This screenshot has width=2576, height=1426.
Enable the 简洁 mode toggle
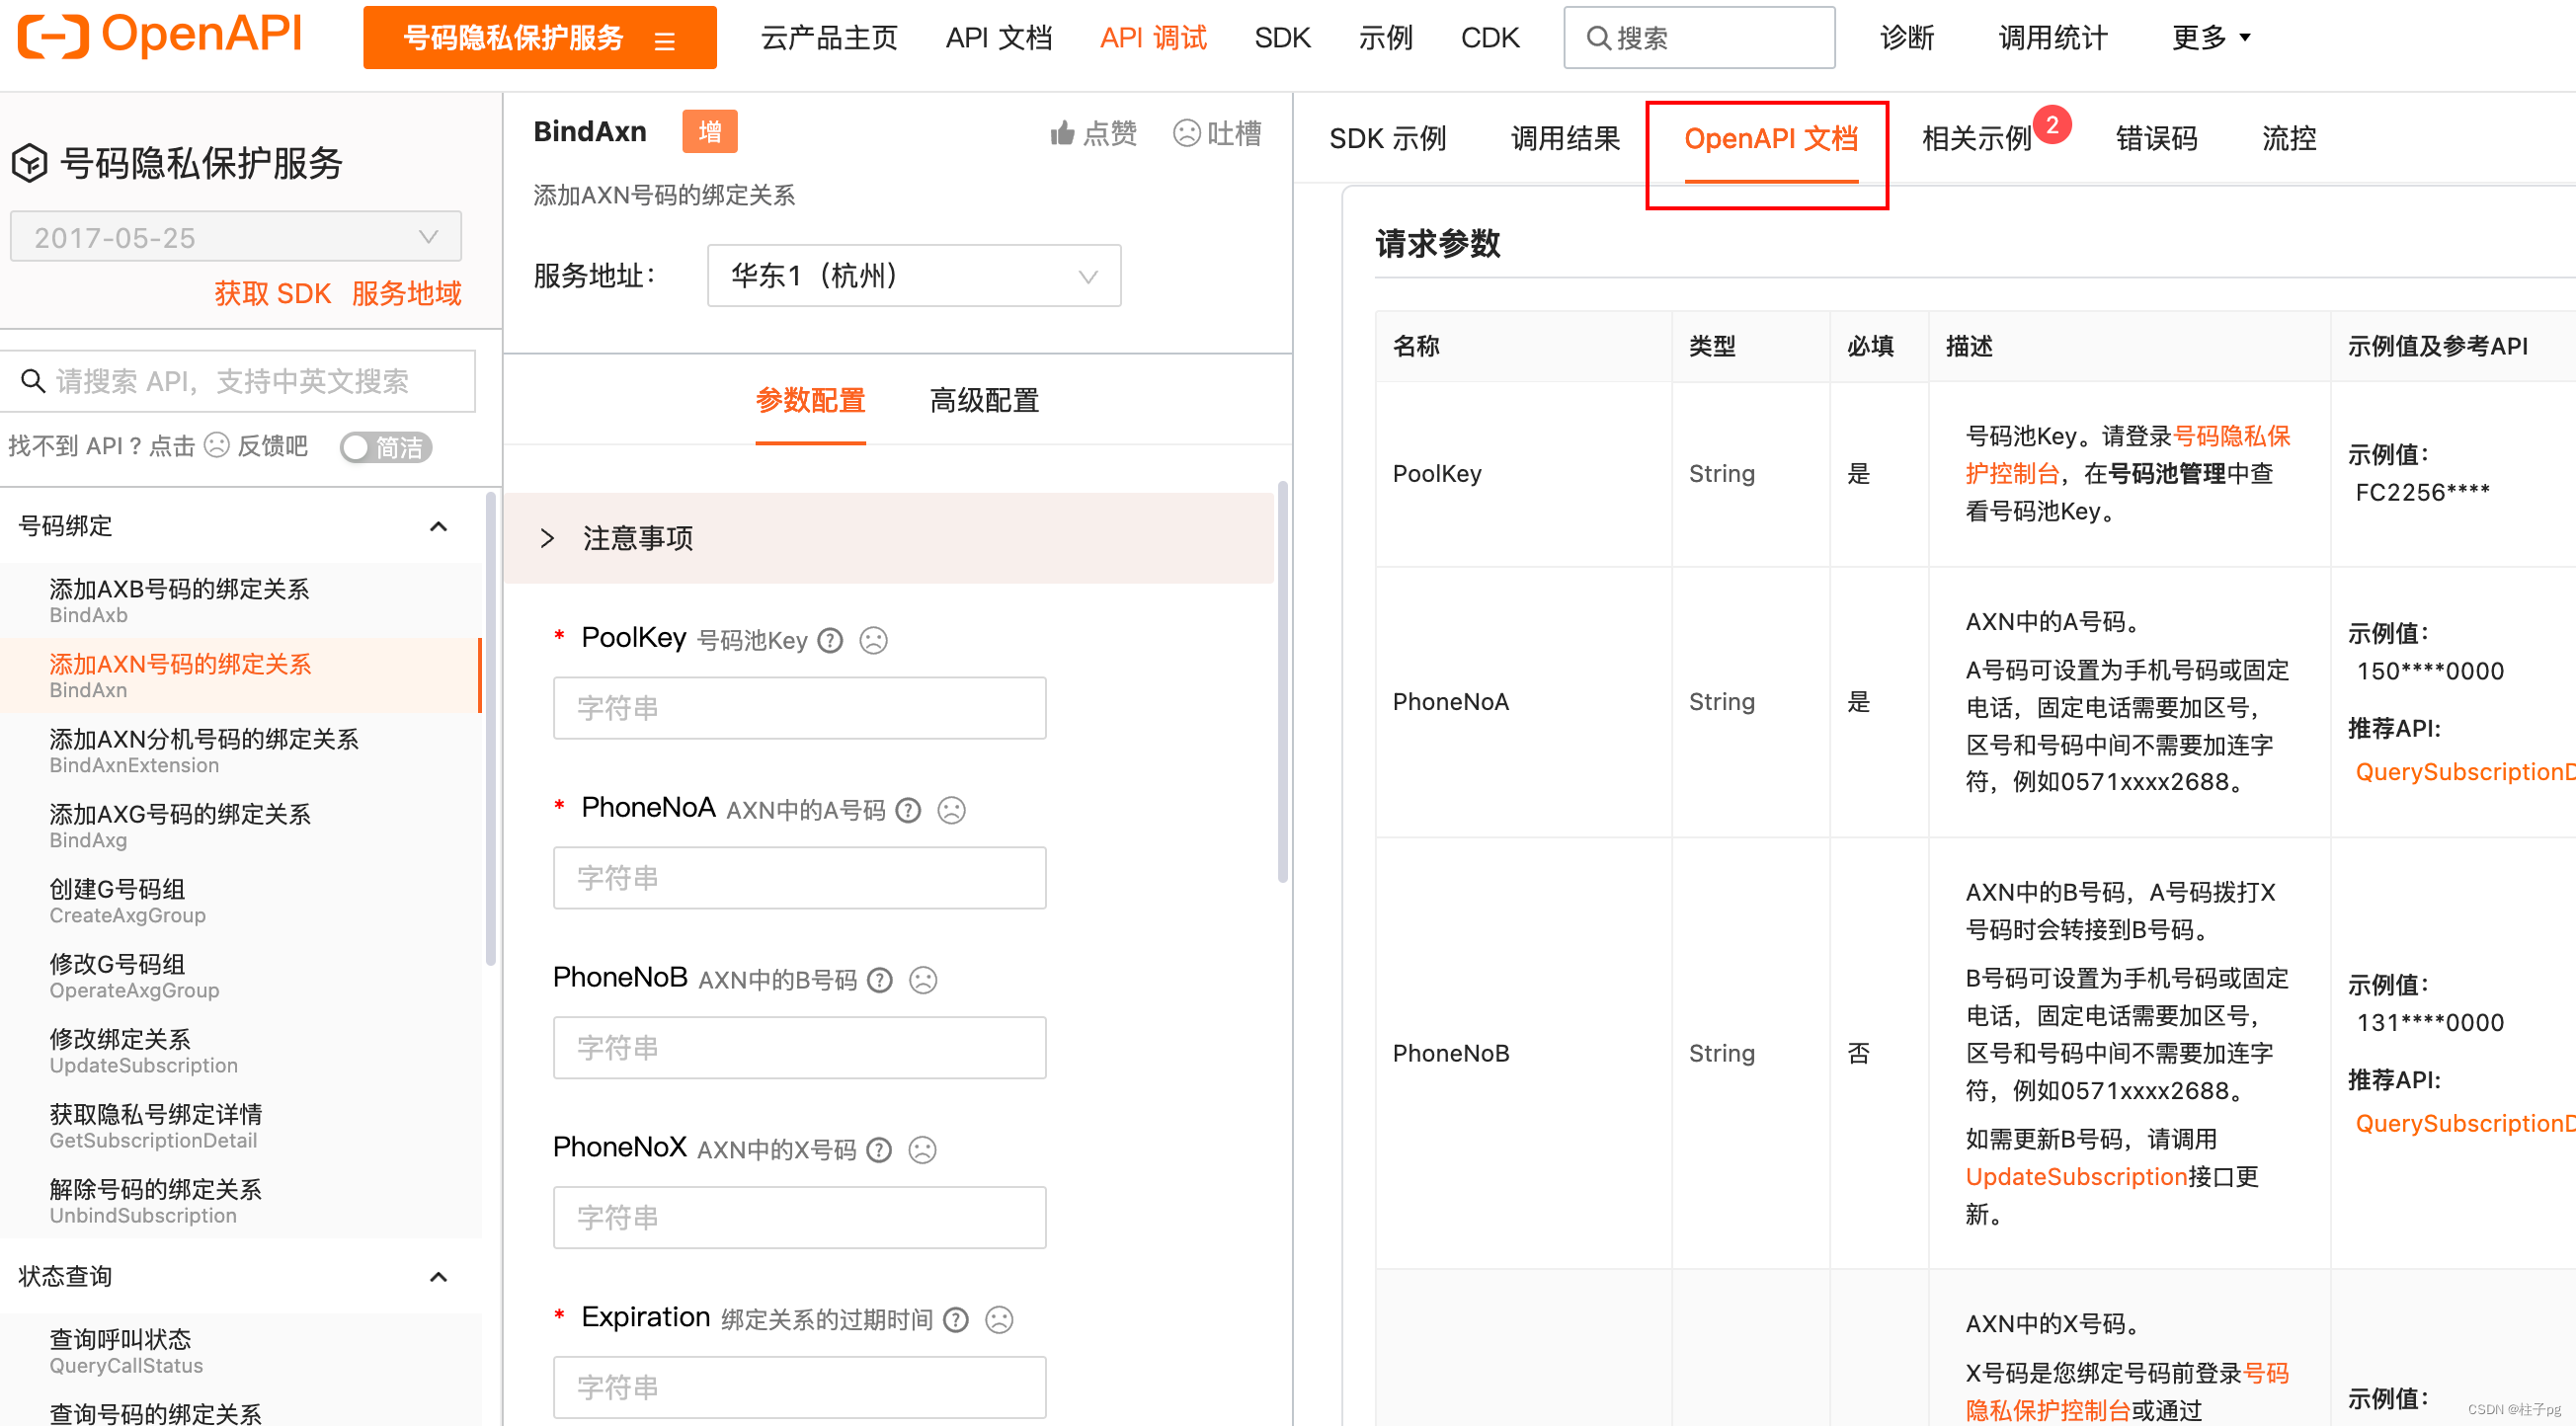coord(385,447)
